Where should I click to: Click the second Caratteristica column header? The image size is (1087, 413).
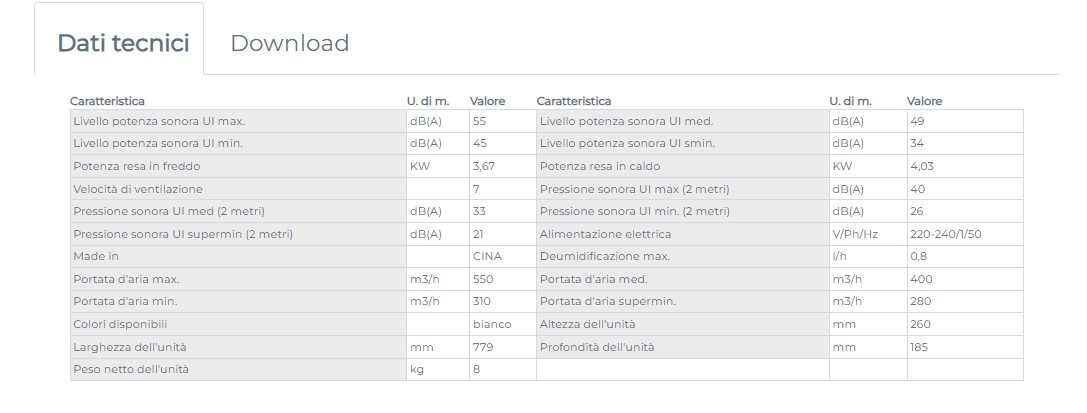pos(574,101)
